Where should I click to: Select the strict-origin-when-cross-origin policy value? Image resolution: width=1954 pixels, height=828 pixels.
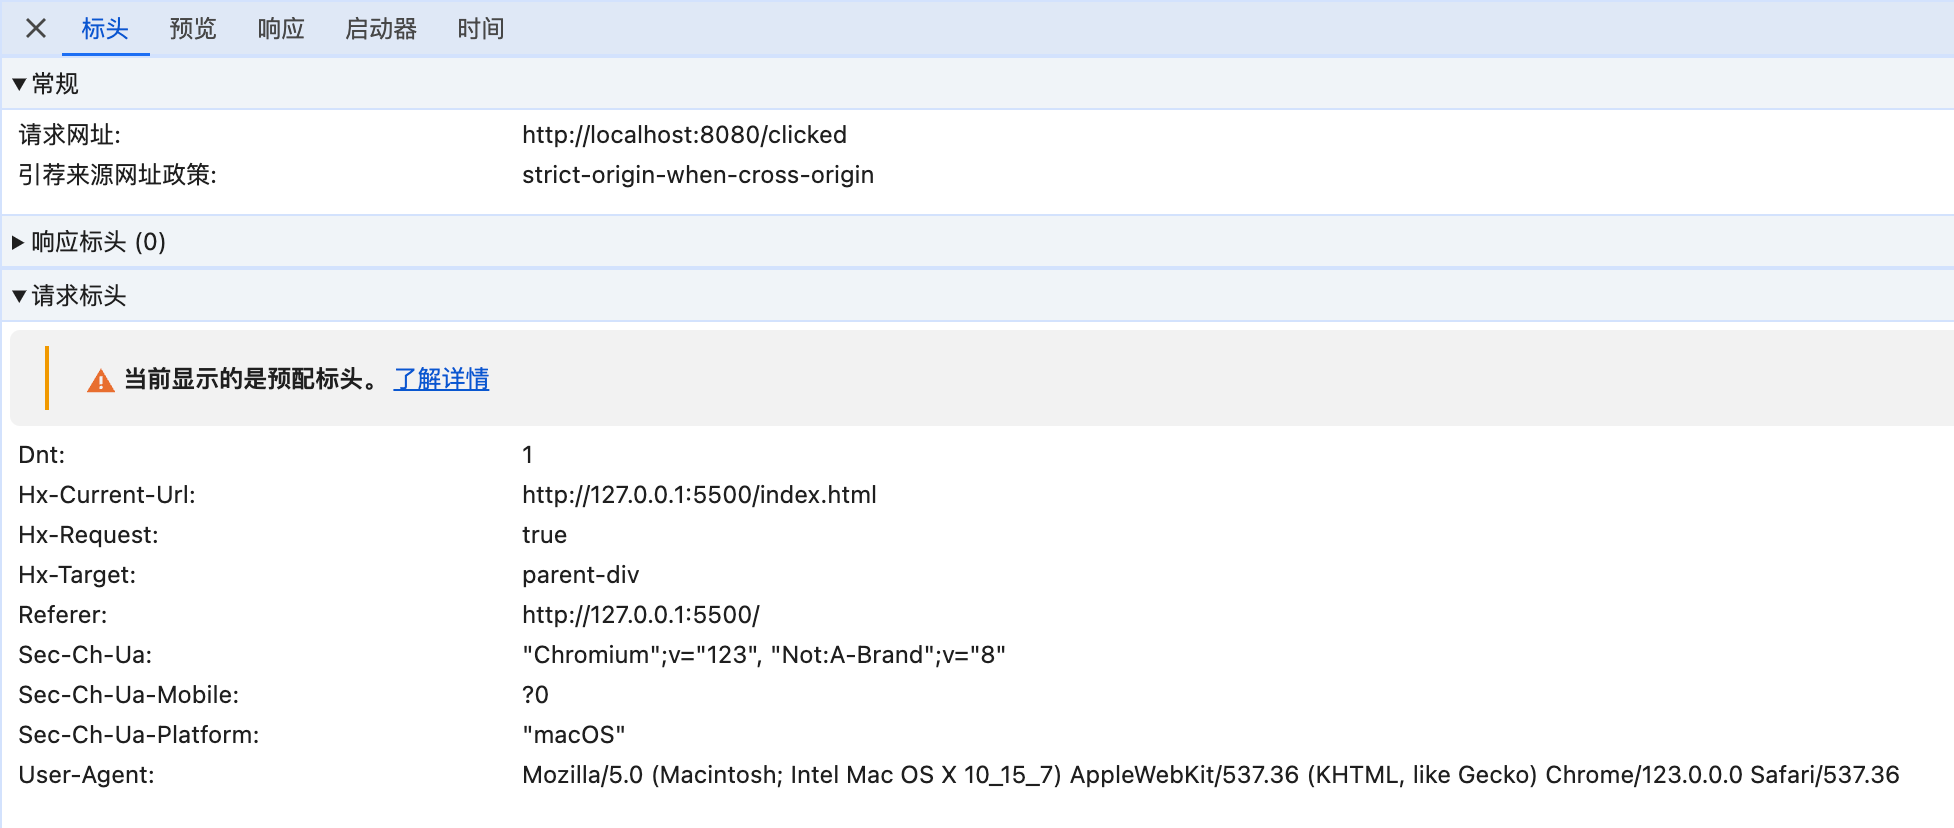click(698, 175)
